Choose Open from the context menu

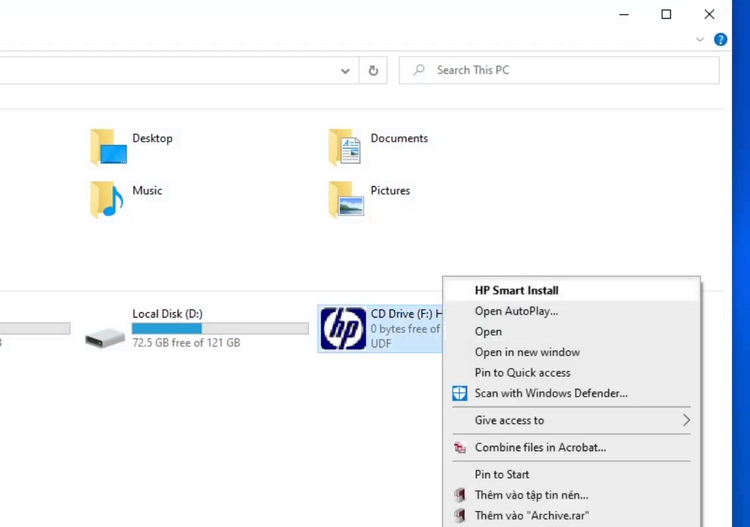coord(572,331)
